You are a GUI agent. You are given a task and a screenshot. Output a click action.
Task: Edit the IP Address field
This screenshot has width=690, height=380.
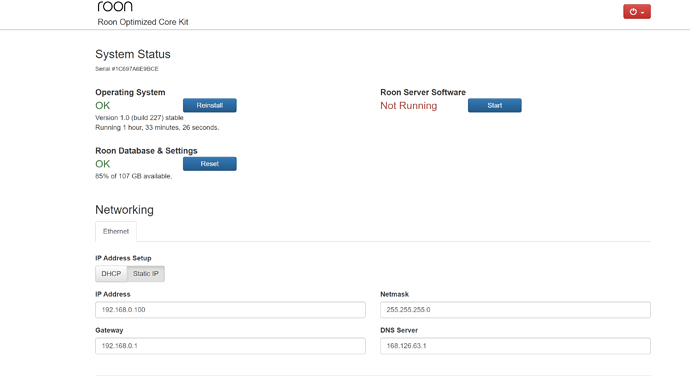pos(230,310)
